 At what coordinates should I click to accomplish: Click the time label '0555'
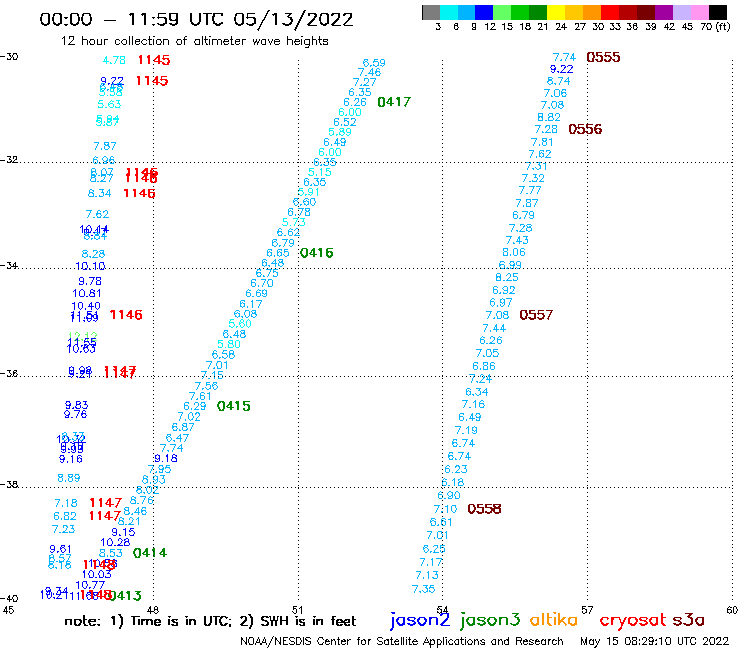pyautogui.click(x=603, y=58)
